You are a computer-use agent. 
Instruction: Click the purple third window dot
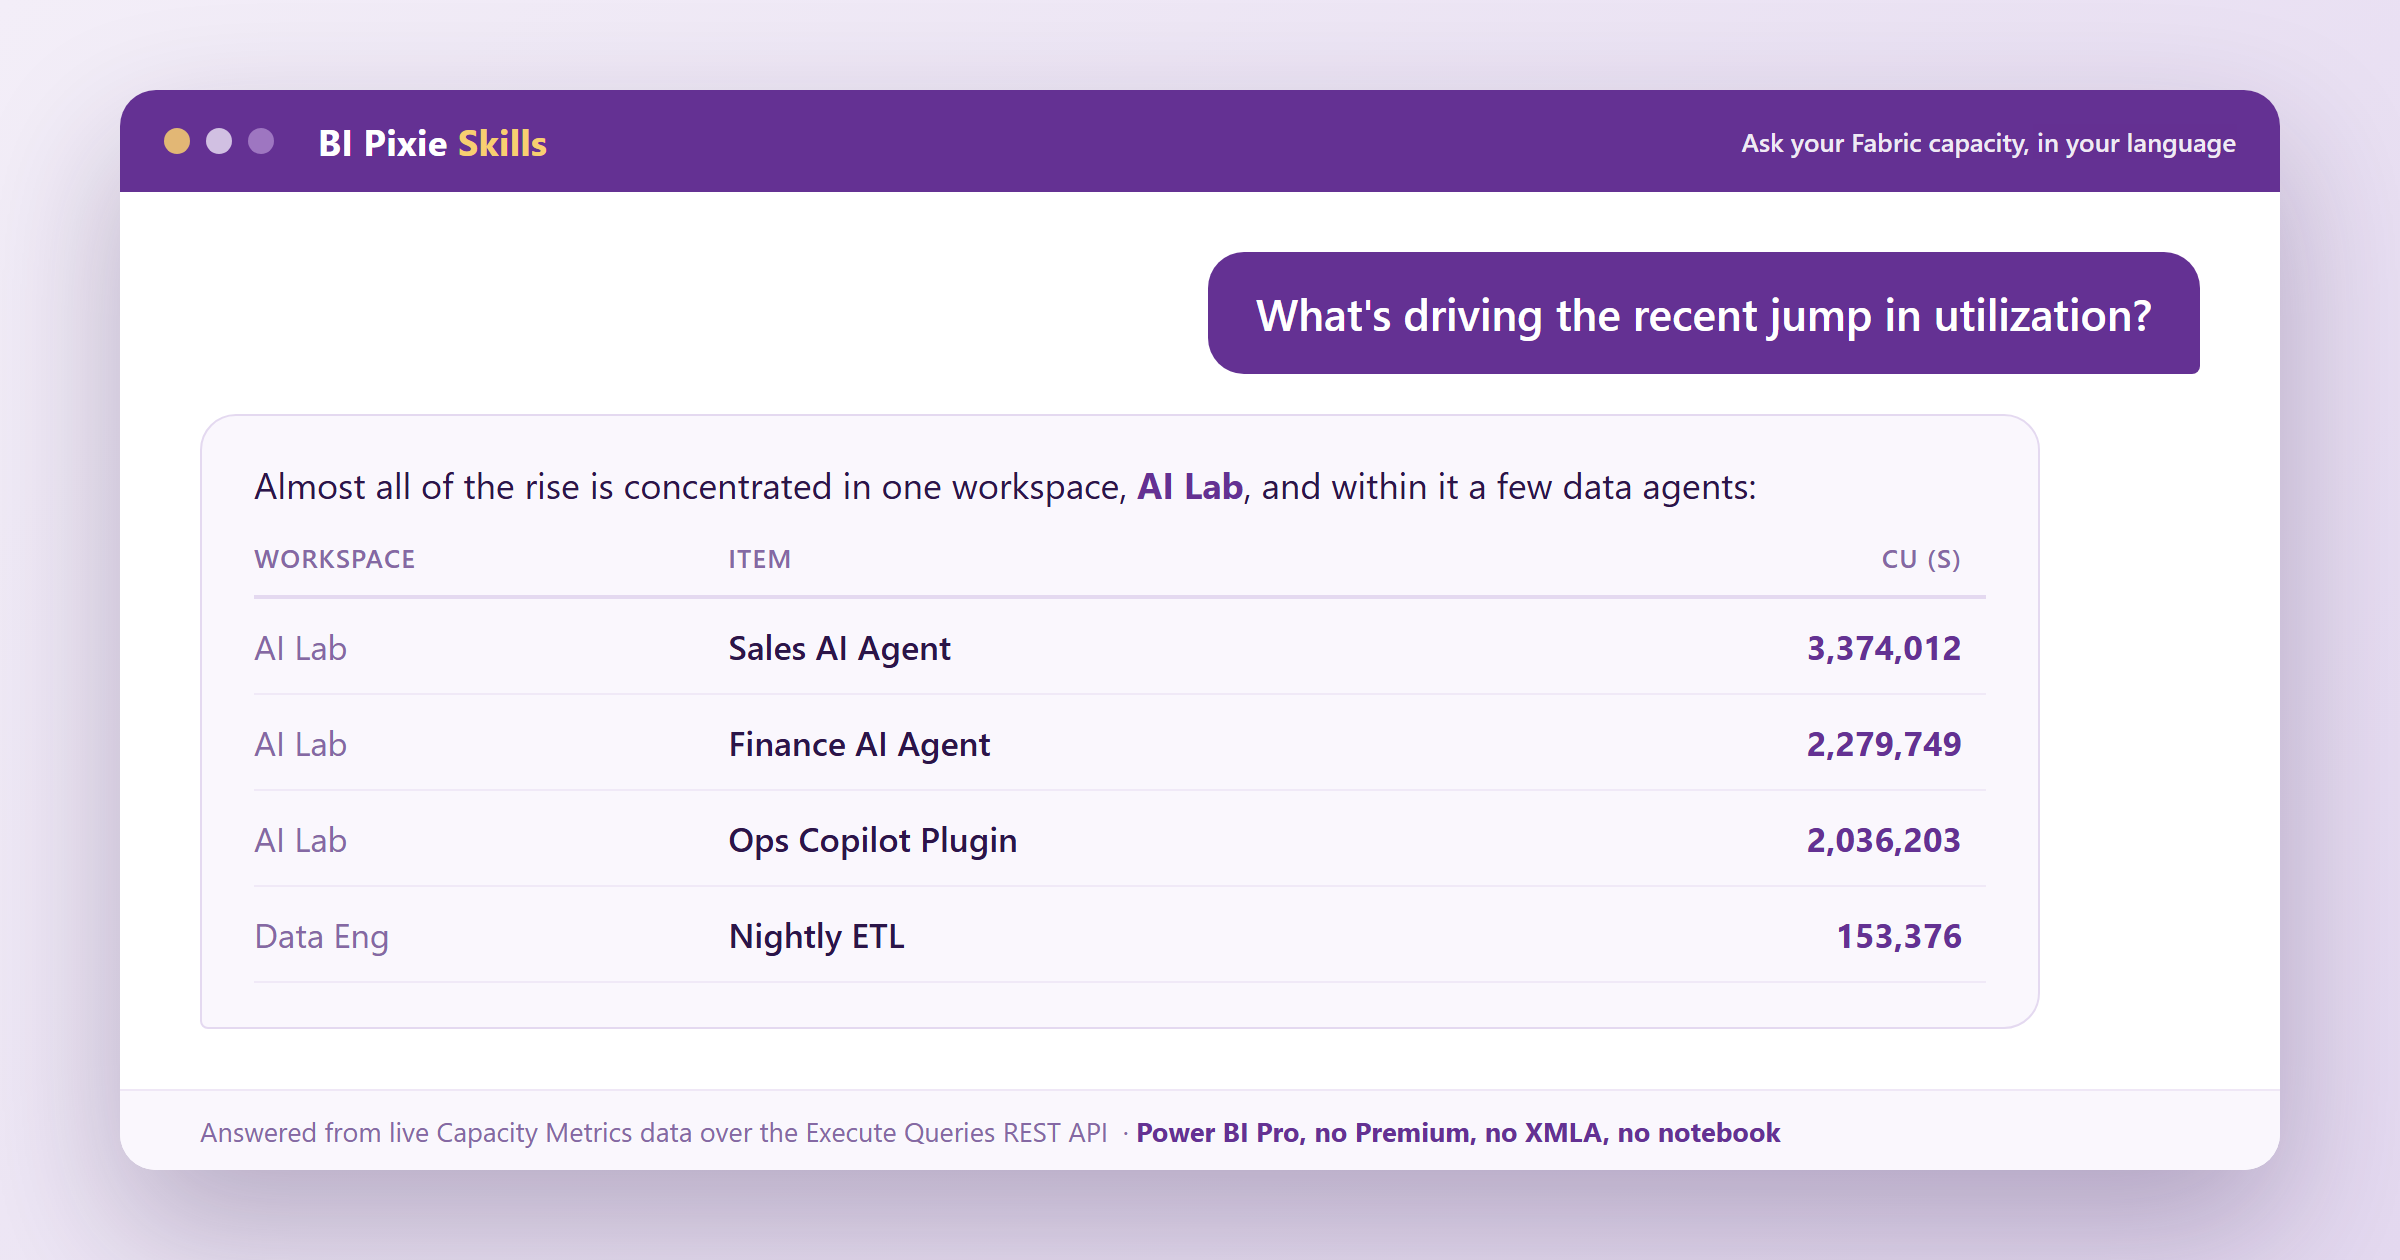[261, 142]
